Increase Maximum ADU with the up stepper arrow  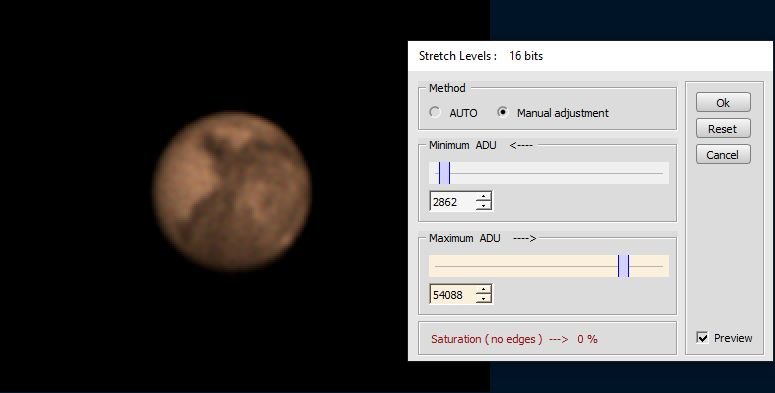point(484,290)
